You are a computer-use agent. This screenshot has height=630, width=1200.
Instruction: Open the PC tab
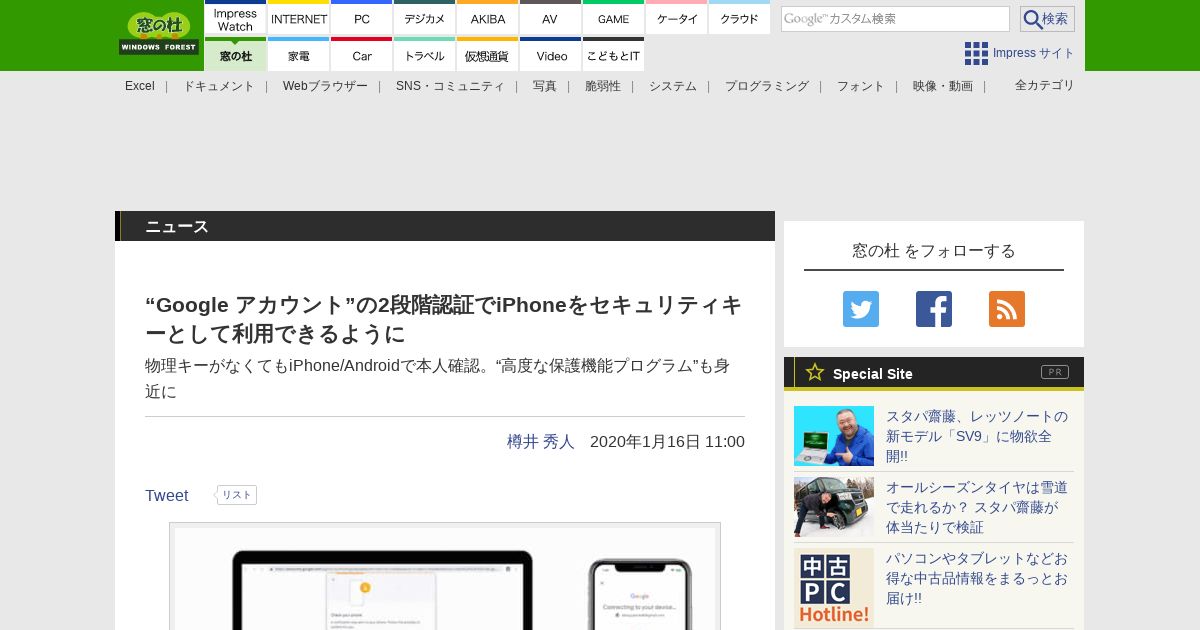click(362, 19)
